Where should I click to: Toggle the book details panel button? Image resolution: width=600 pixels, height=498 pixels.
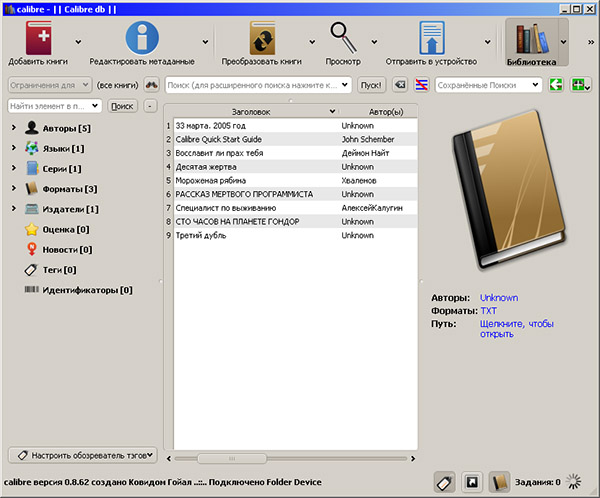click(x=498, y=483)
